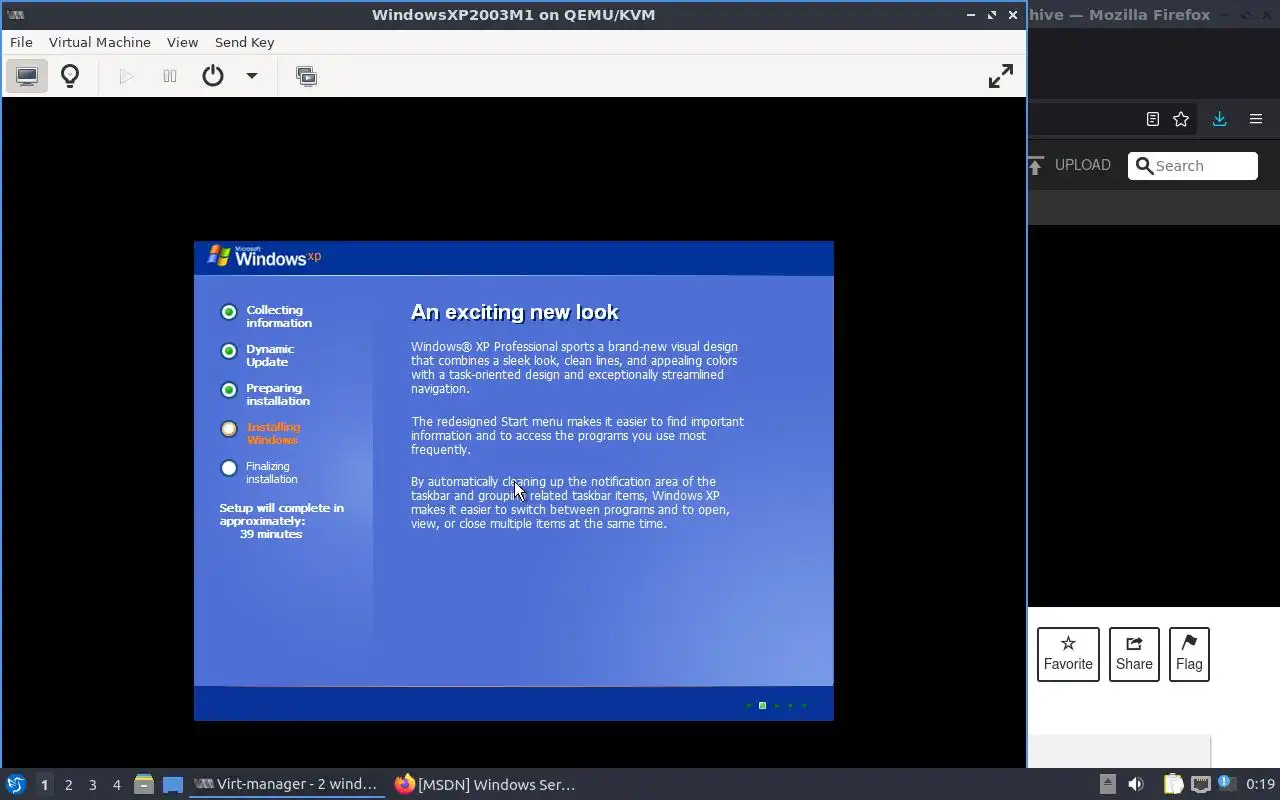Screen dimensions: 1280x800
Task: Select Firefox MSDN taskbar entry
Action: pyautogui.click(x=485, y=785)
